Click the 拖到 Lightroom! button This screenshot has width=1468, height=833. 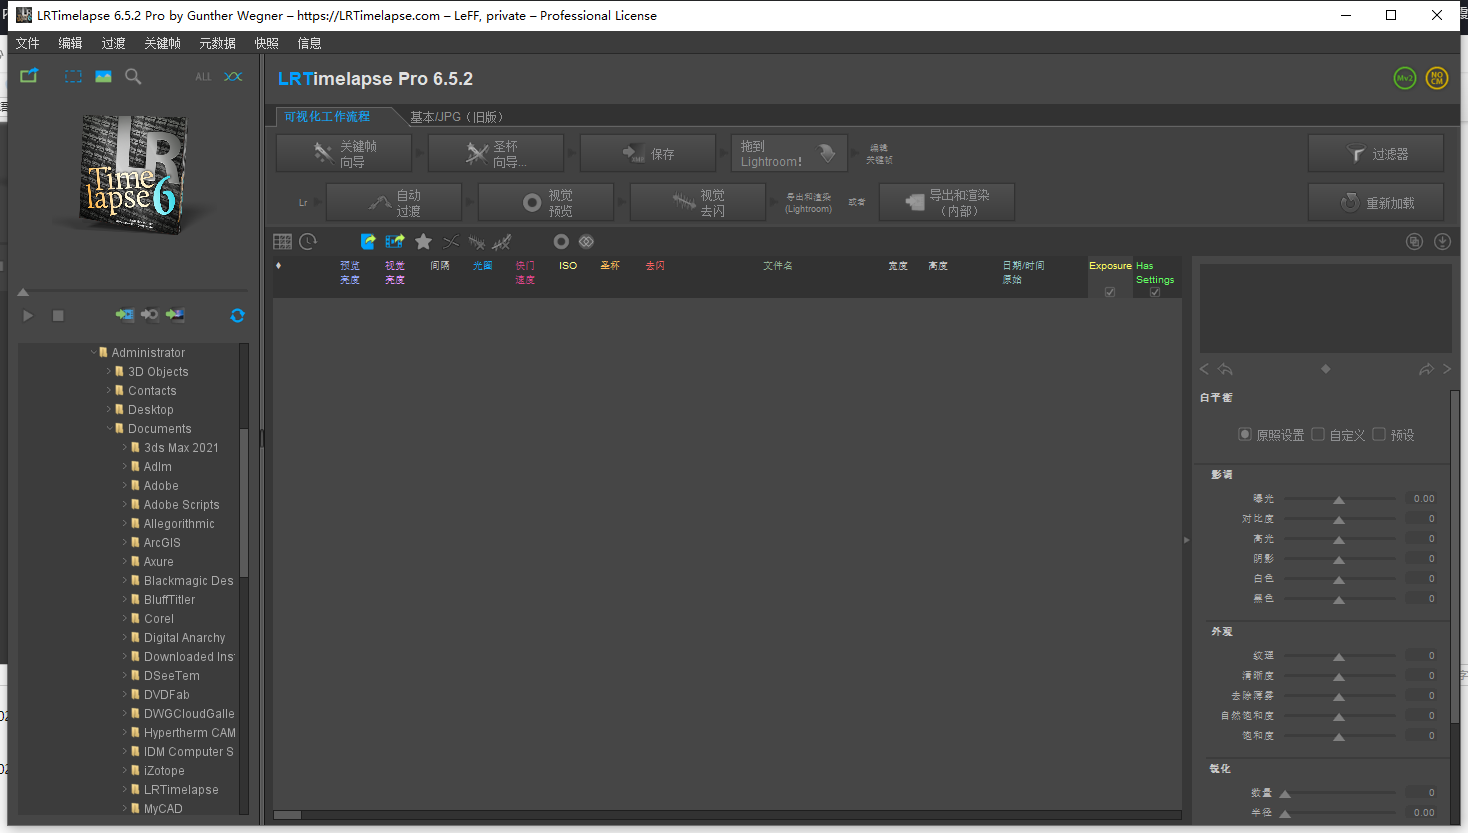click(x=789, y=153)
